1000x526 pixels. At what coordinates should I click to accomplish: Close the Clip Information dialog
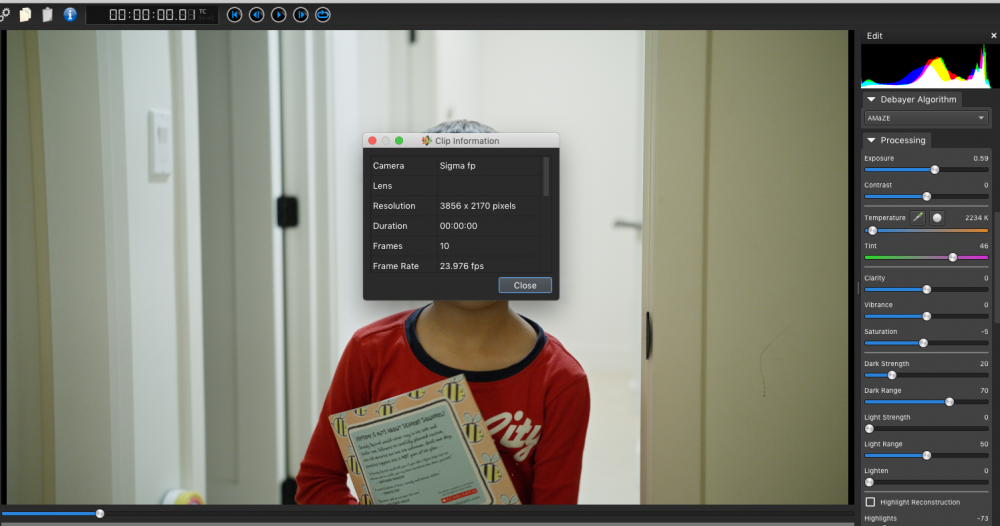[525, 285]
